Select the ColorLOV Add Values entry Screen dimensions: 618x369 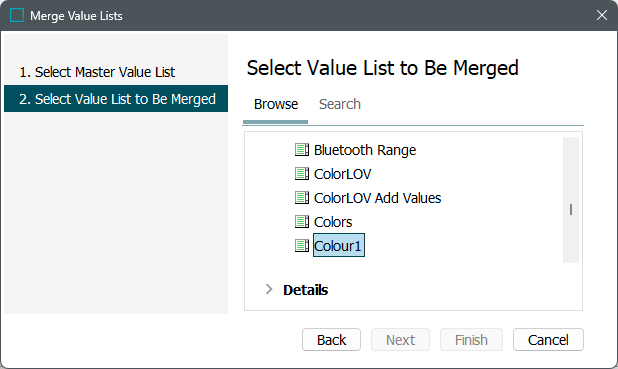(x=377, y=198)
